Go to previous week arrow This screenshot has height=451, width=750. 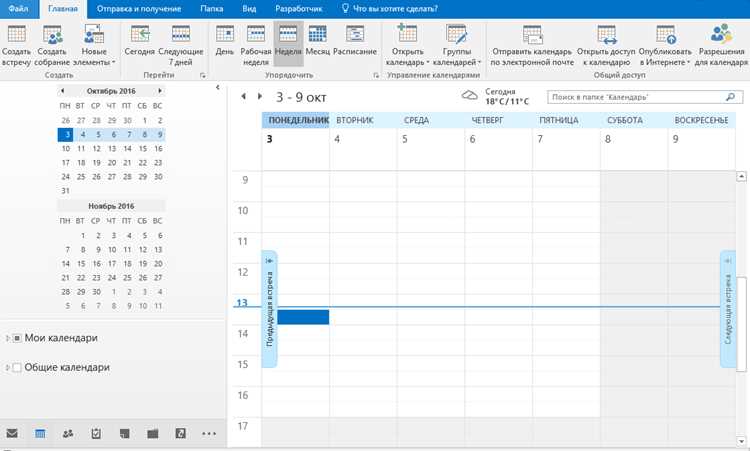(x=243, y=97)
